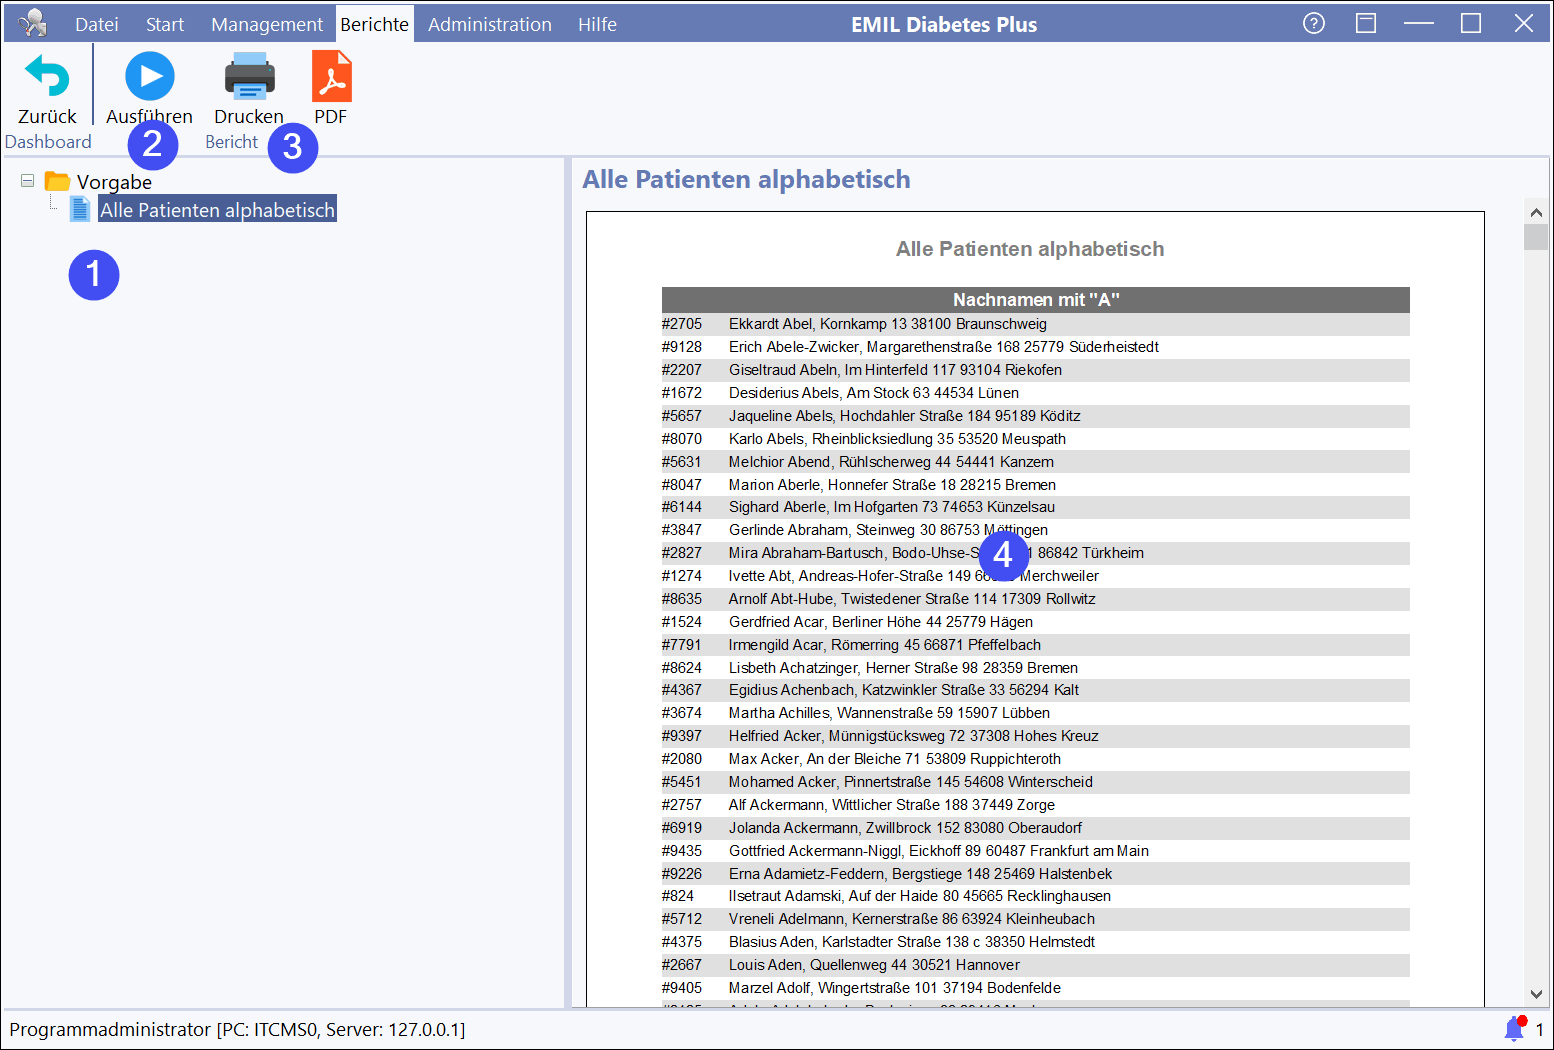Go to the Start tab
1554x1050 pixels.
coord(165,24)
